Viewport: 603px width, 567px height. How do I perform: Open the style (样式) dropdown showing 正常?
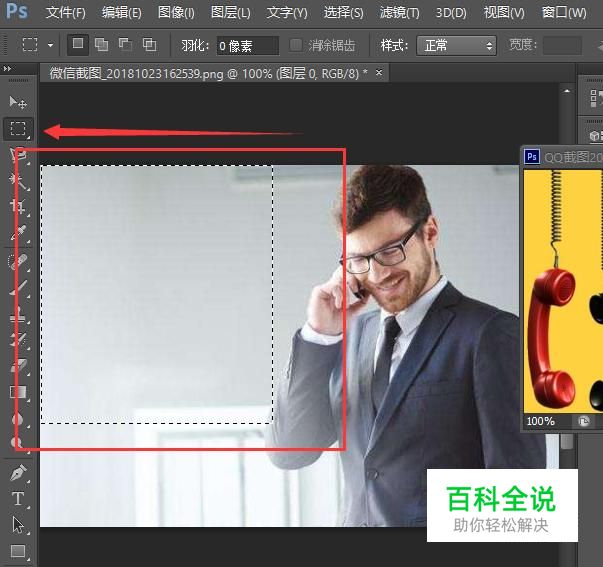click(456, 46)
